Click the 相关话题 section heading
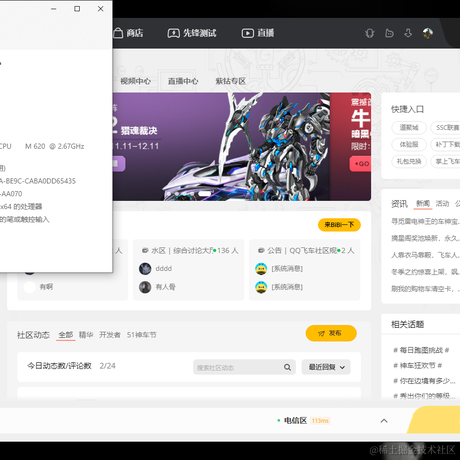This screenshot has width=460, height=460. tap(407, 324)
